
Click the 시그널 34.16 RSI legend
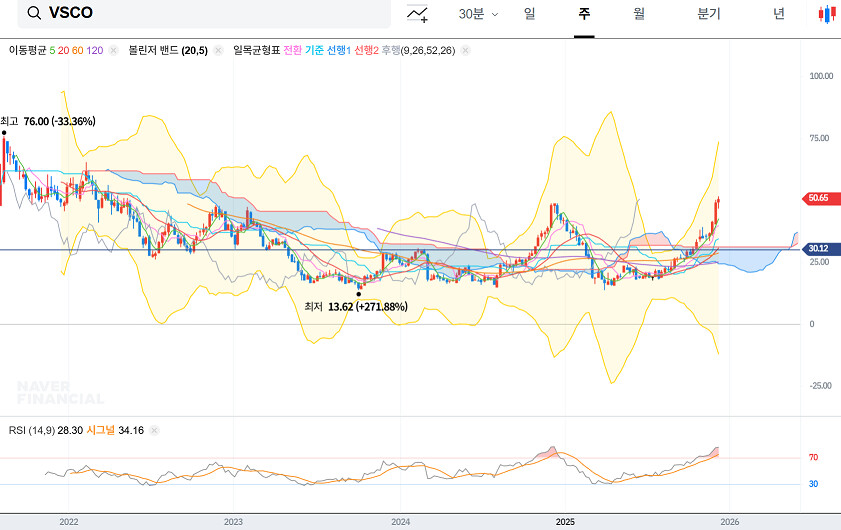click(115, 430)
